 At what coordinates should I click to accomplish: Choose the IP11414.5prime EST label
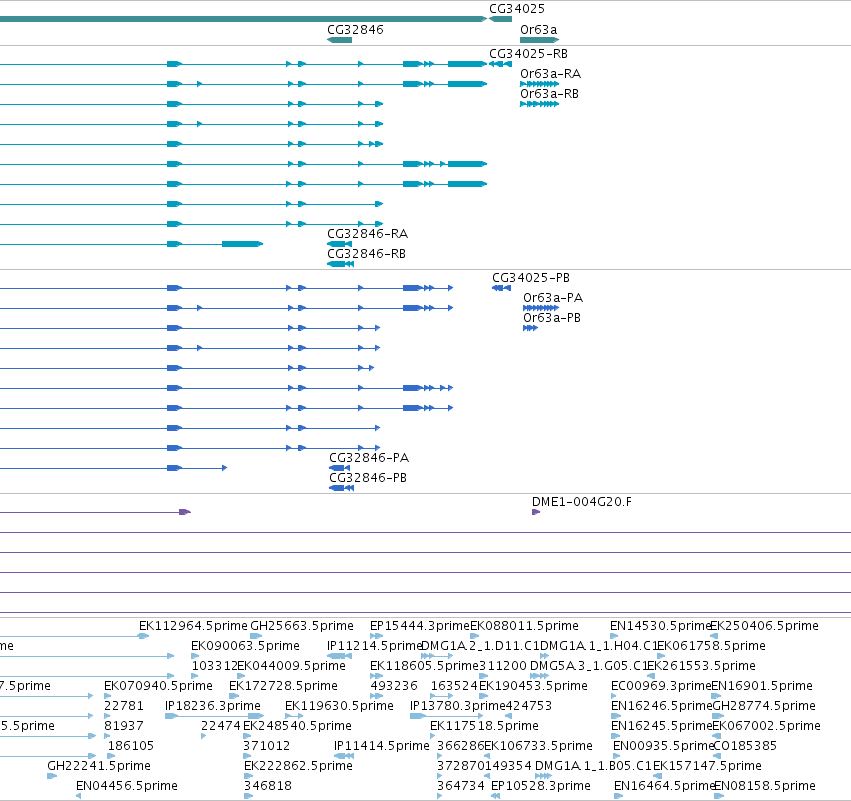coord(382,746)
